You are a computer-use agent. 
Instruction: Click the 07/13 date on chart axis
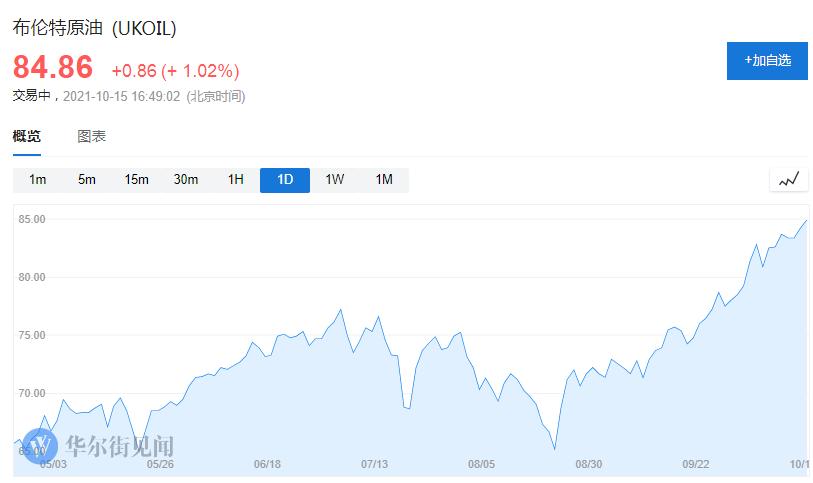pos(374,463)
